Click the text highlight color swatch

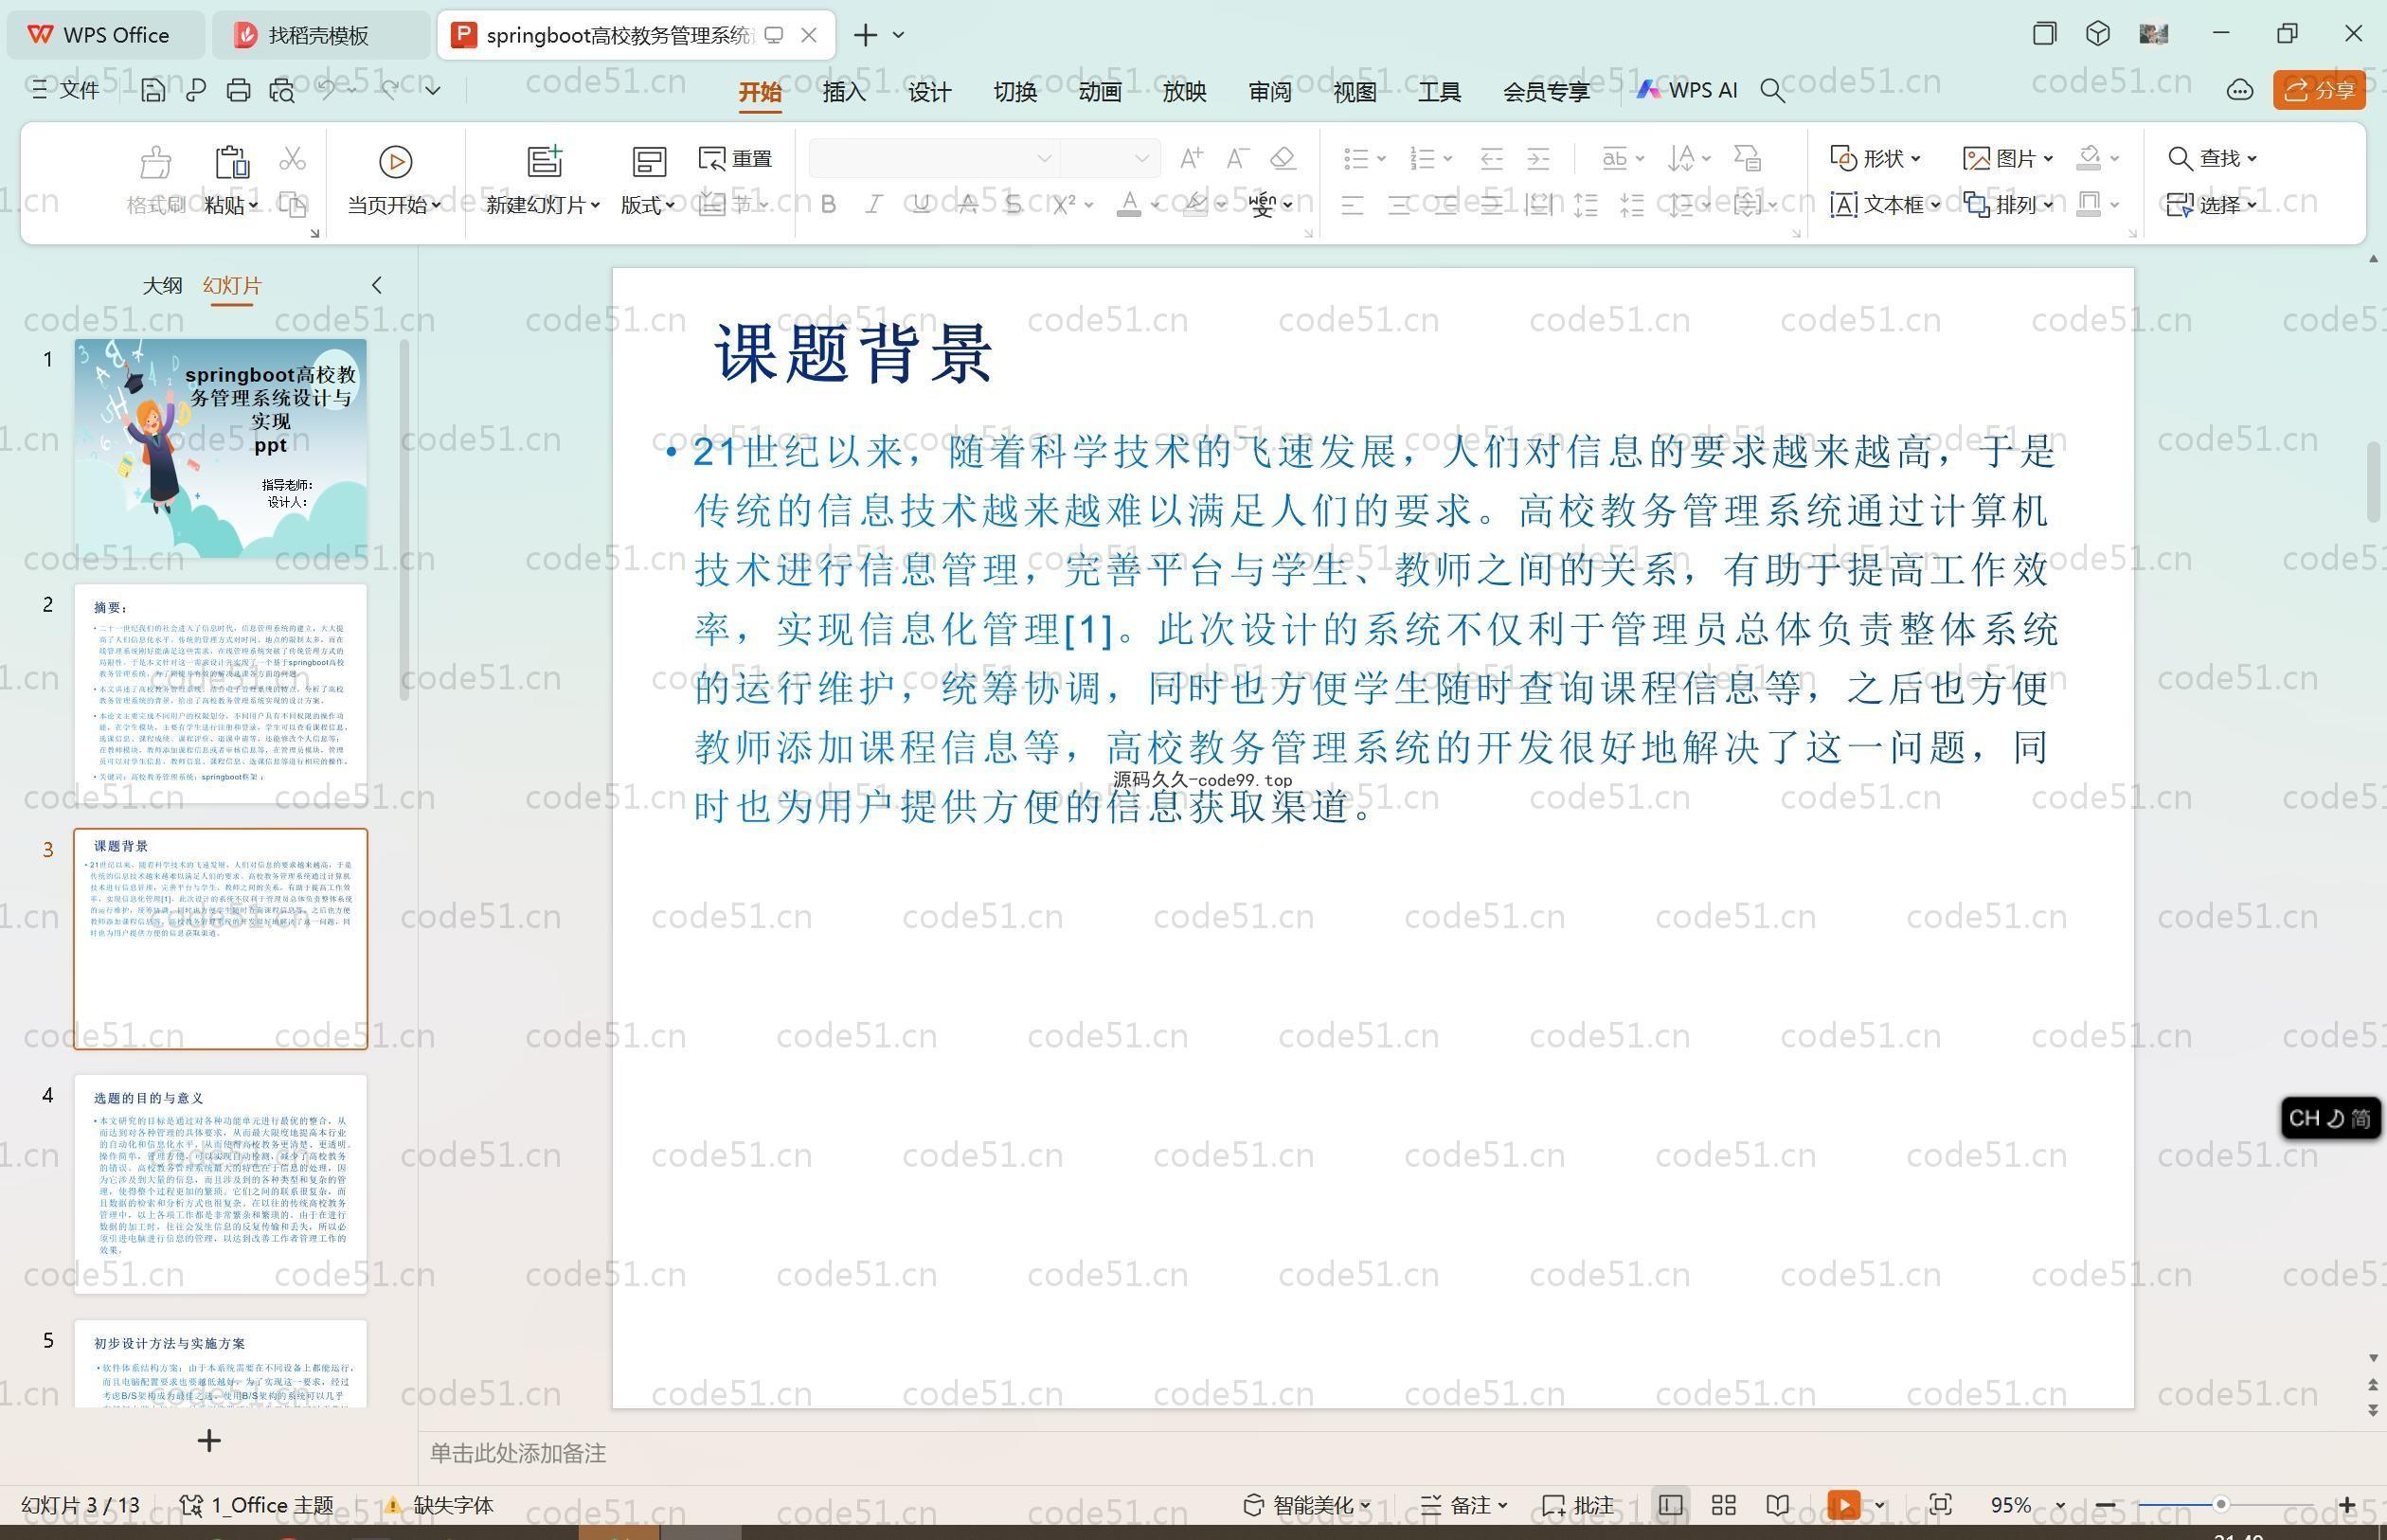1195,205
